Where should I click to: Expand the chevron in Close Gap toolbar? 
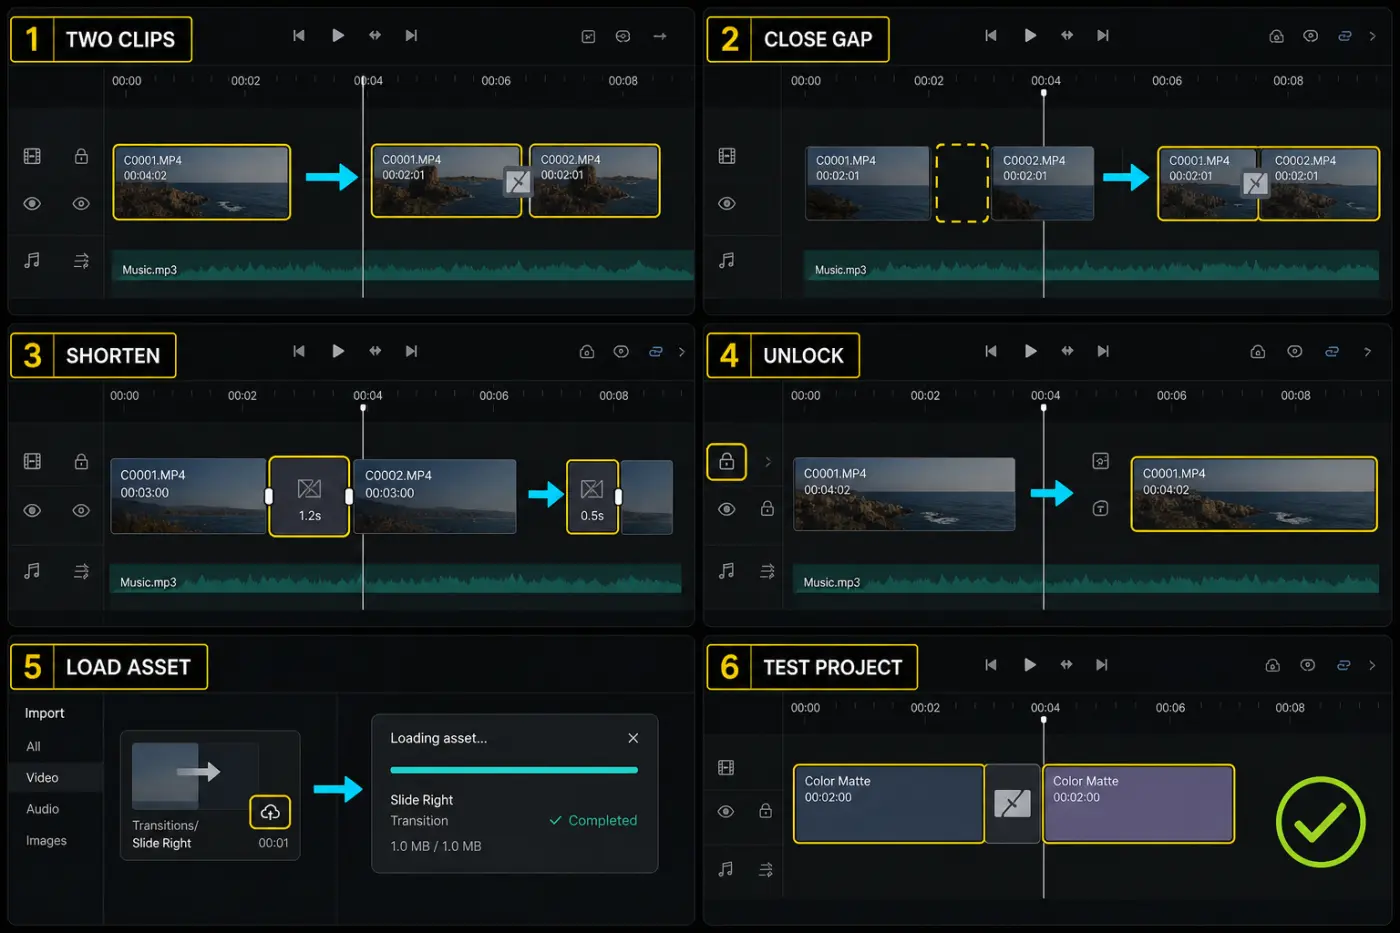pyautogui.click(x=1372, y=36)
